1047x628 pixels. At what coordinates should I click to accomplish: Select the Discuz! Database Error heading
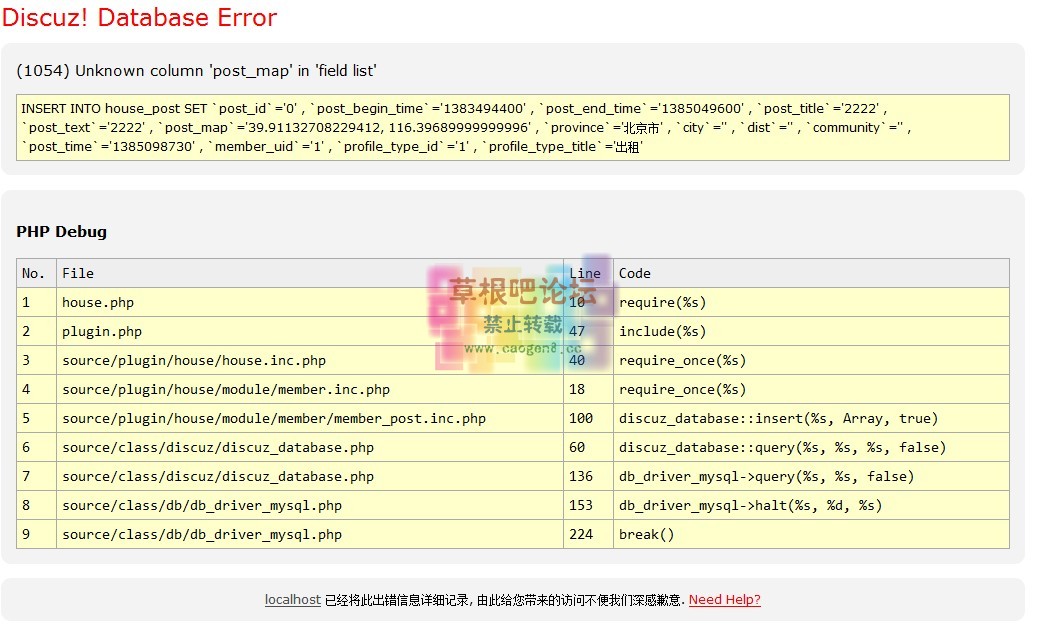140,18
